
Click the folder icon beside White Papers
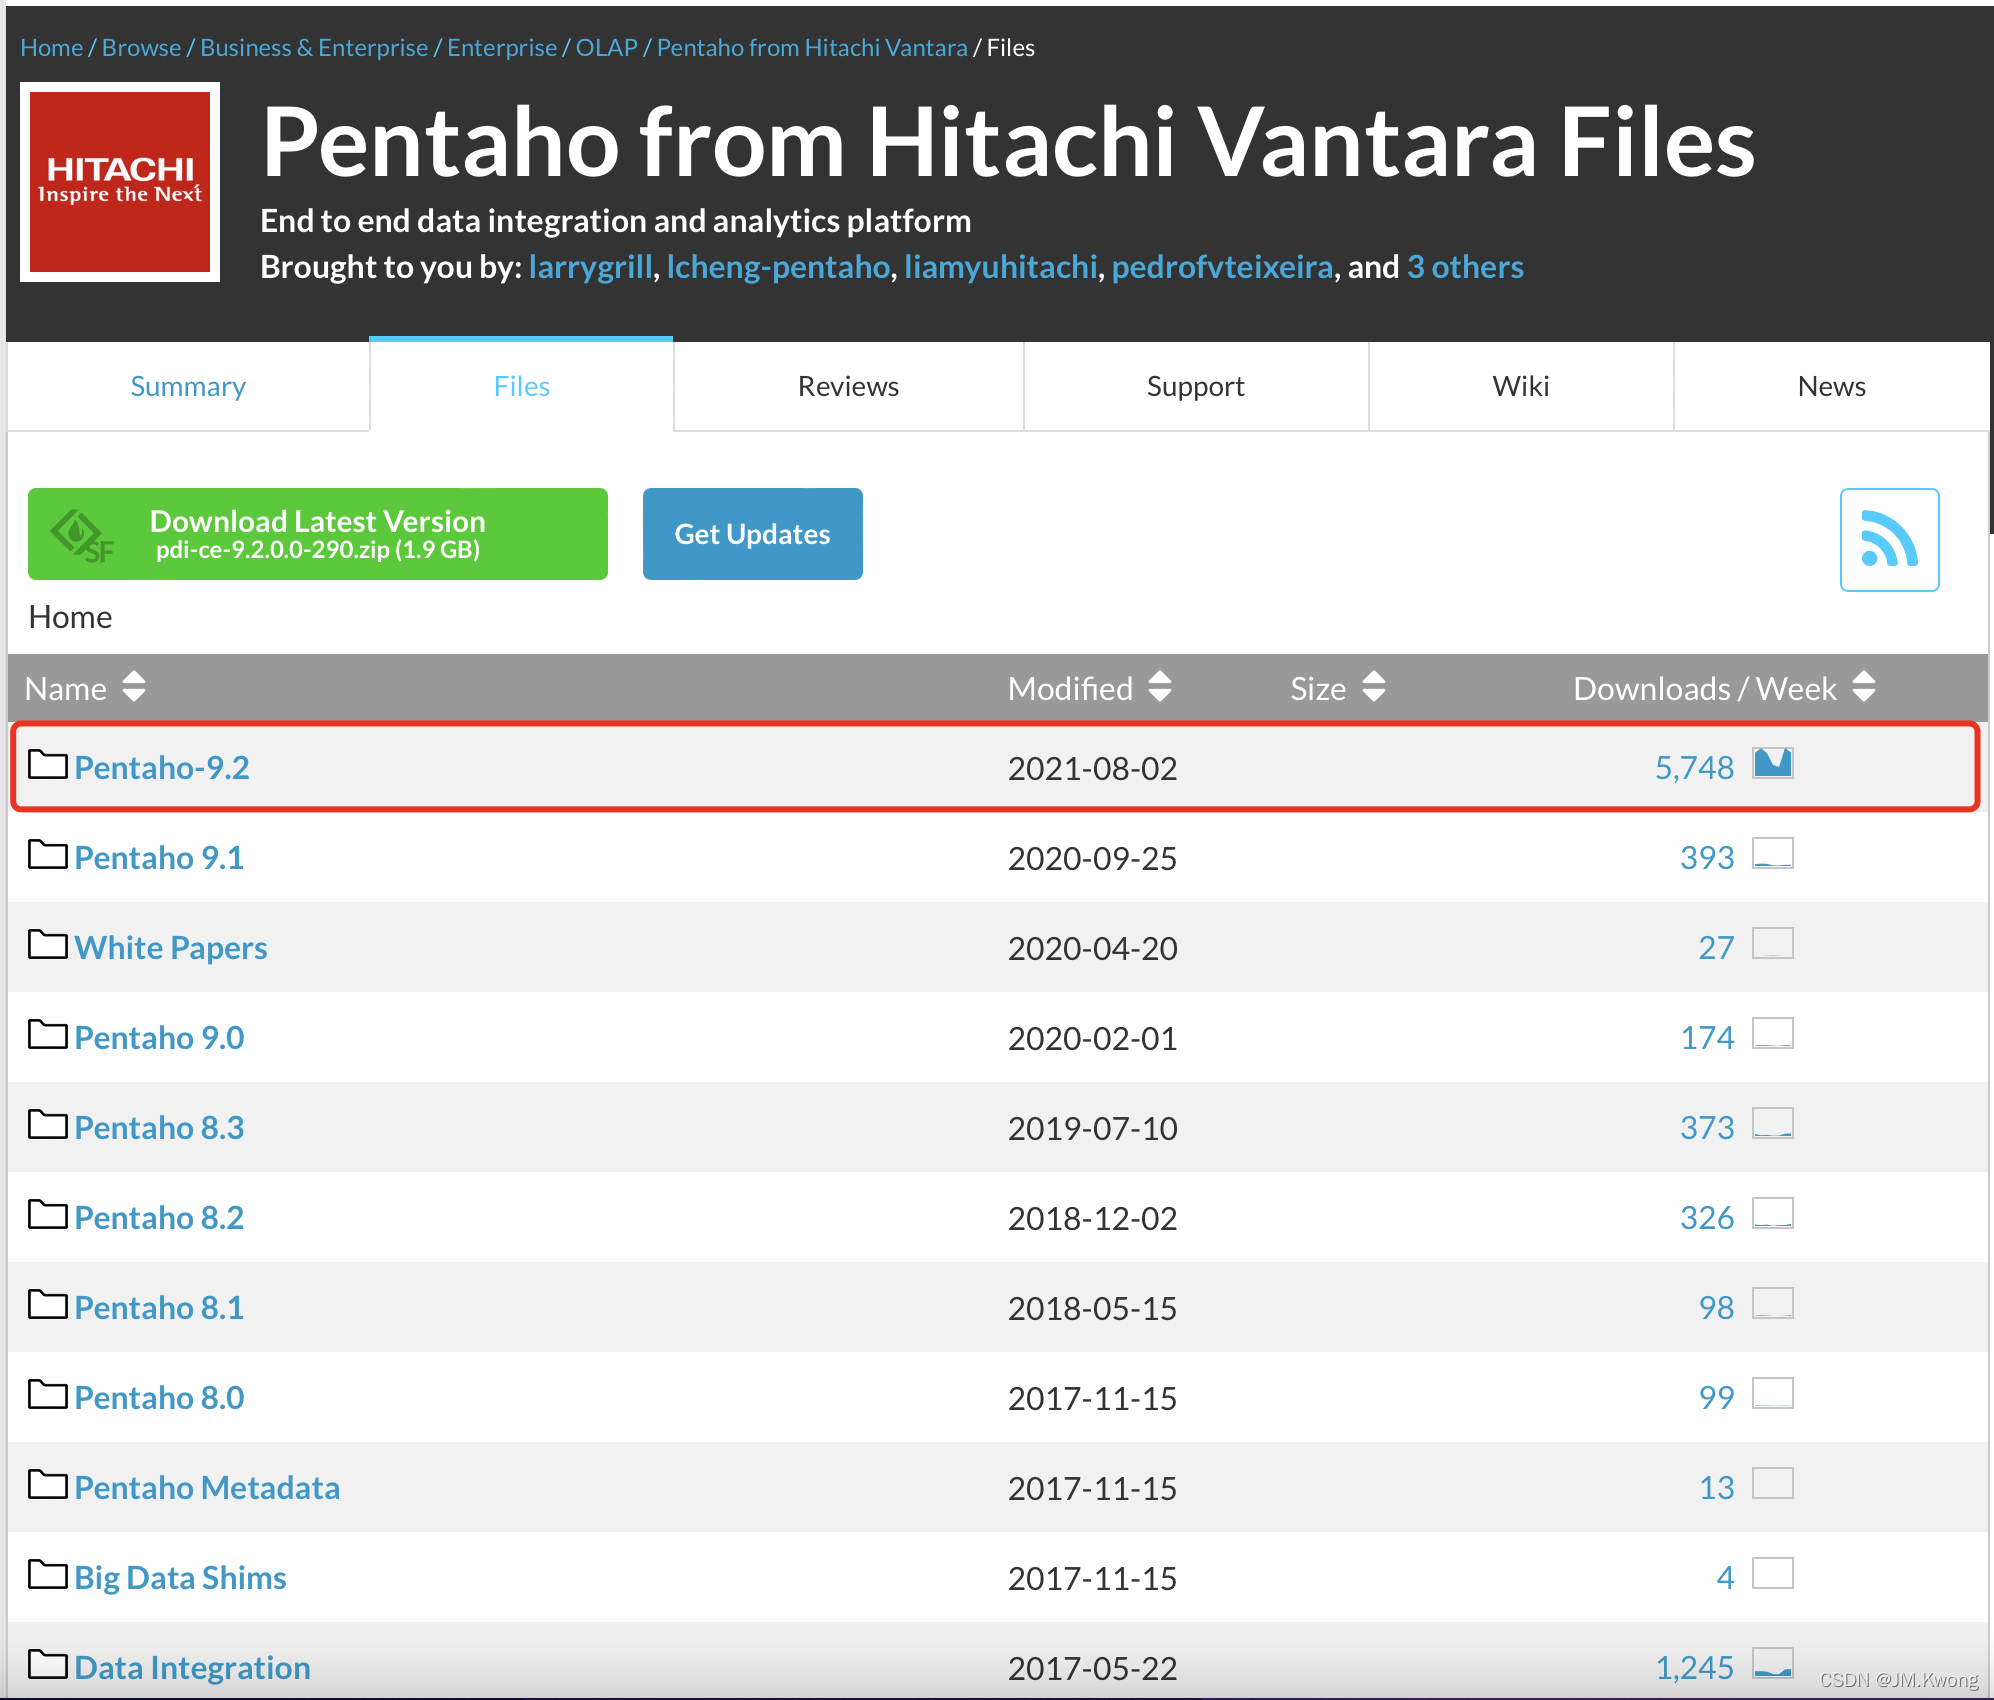click(47, 945)
